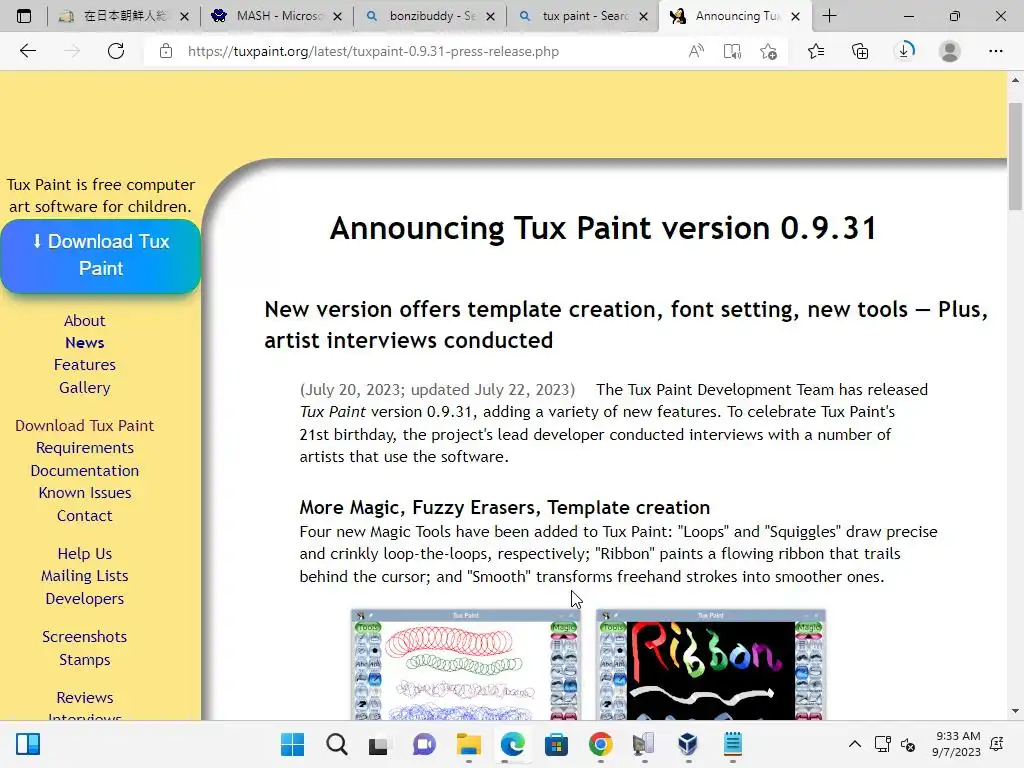The width and height of the screenshot is (1024, 768).
Task: Open Task View from taskbar
Action: (379, 744)
